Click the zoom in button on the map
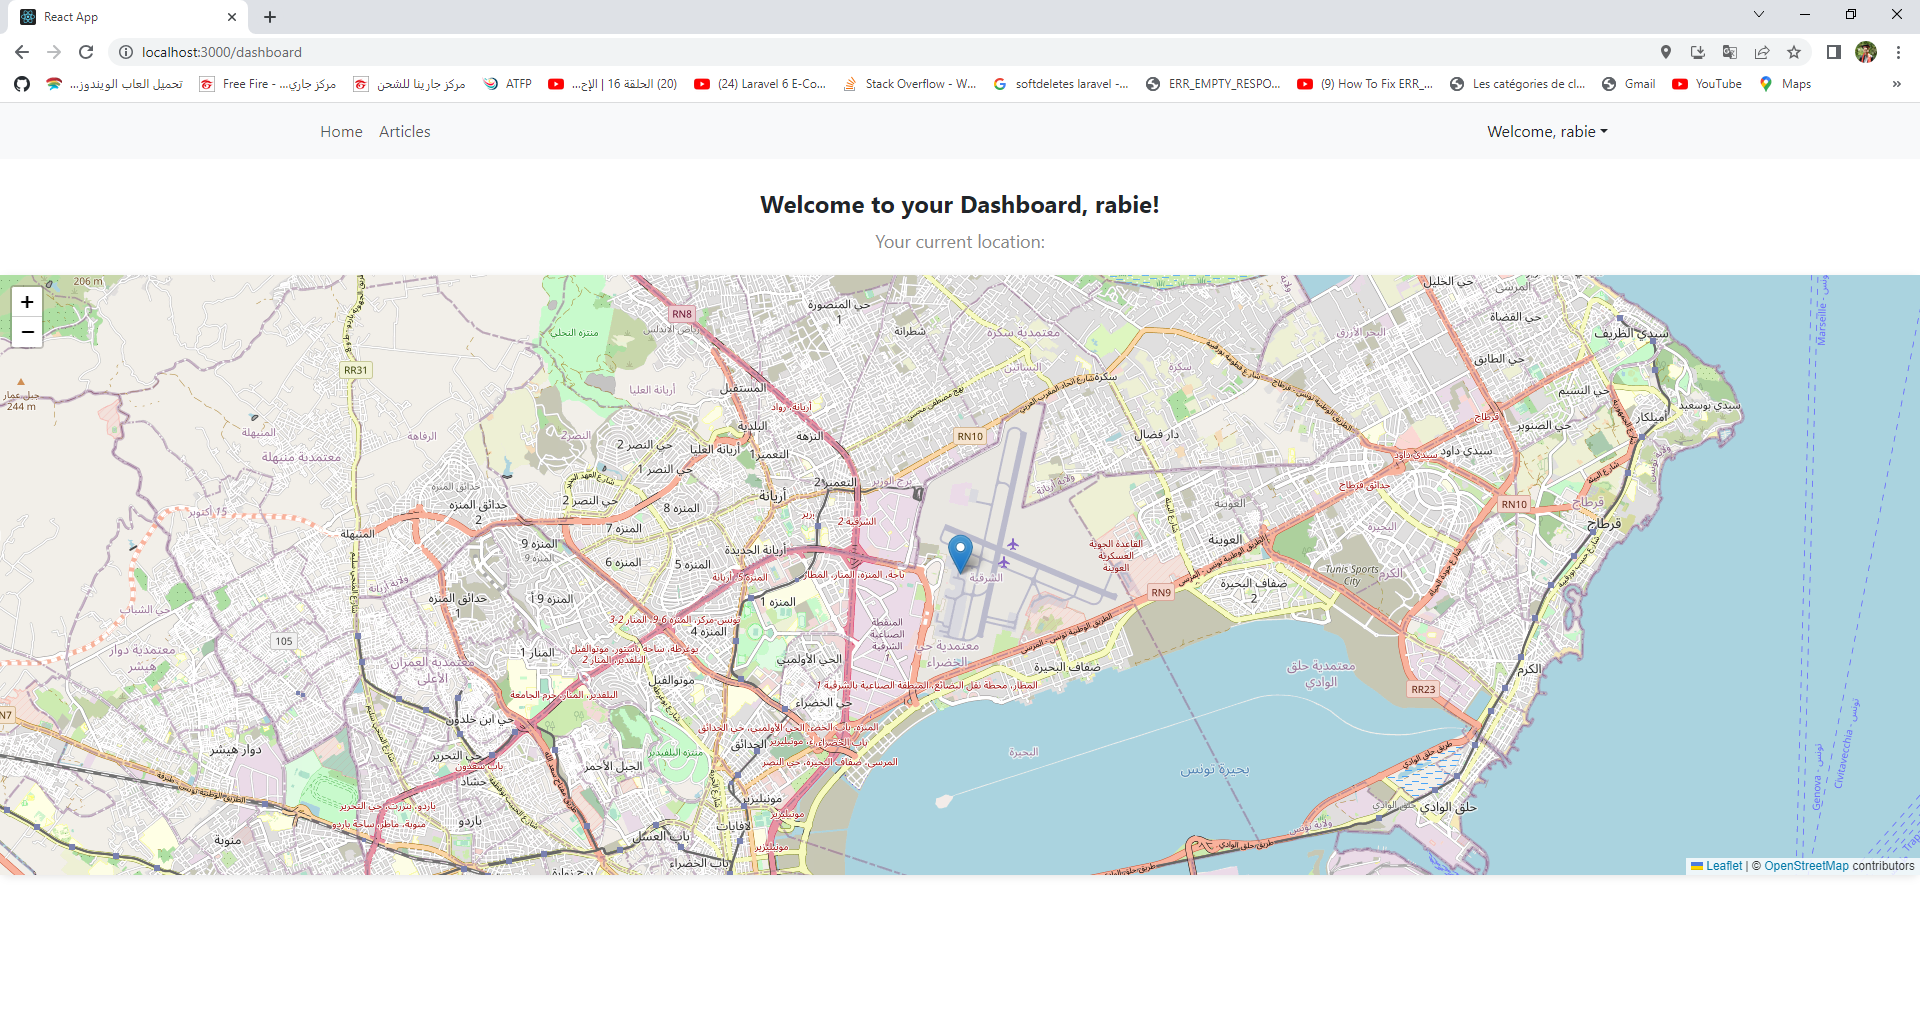 pos(27,301)
